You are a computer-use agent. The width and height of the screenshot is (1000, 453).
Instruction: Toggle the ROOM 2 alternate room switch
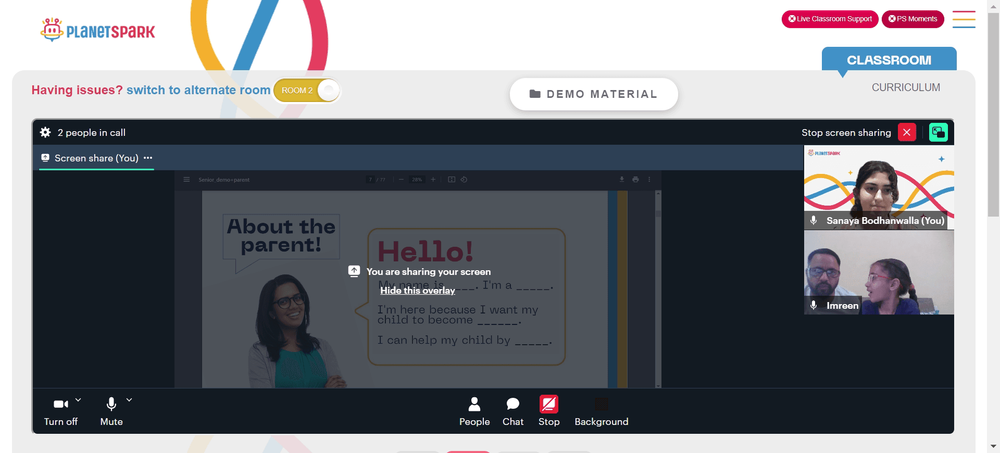(307, 90)
